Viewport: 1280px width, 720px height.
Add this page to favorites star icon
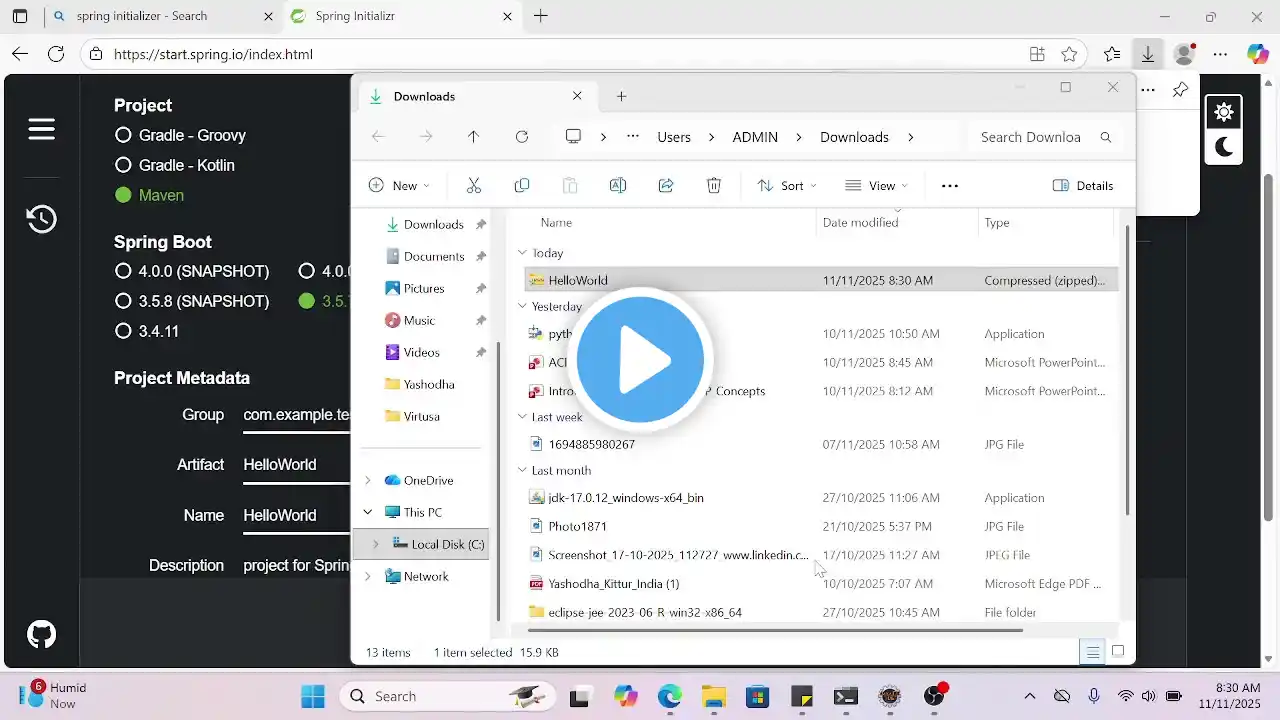1070,54
